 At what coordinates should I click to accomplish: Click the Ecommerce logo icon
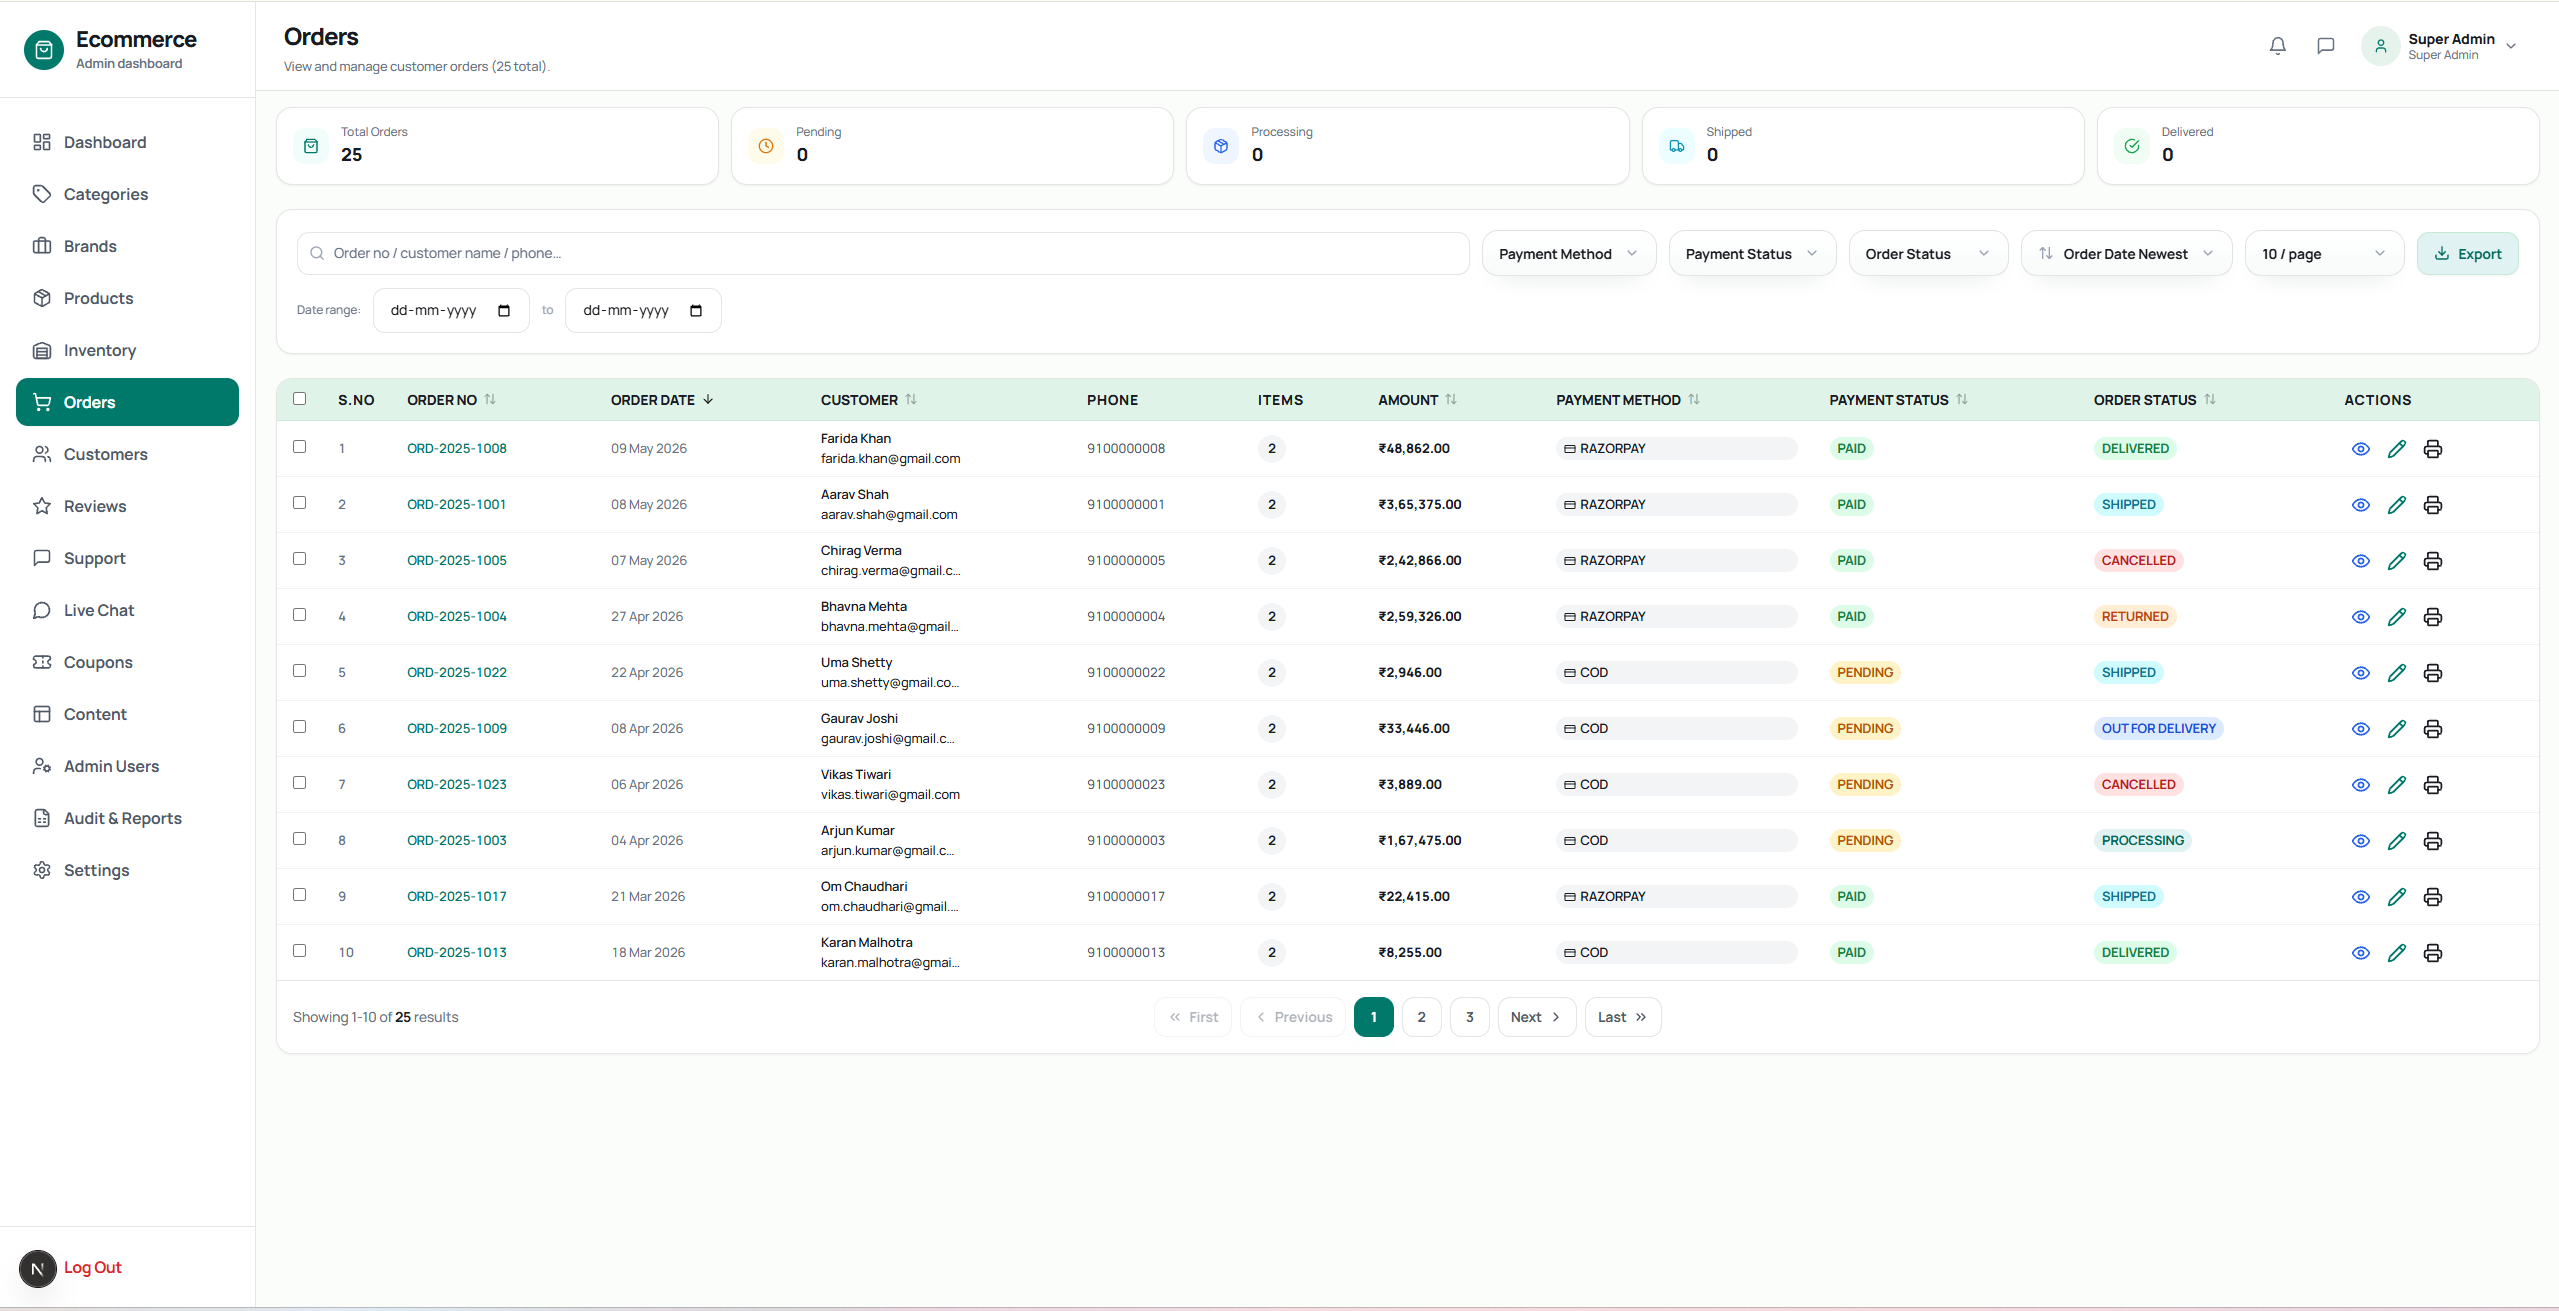click(x=44, y=50)
